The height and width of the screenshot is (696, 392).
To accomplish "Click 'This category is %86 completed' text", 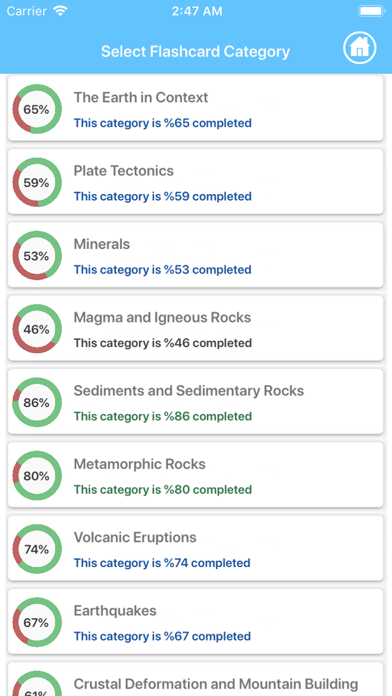I will coord(162,416).
